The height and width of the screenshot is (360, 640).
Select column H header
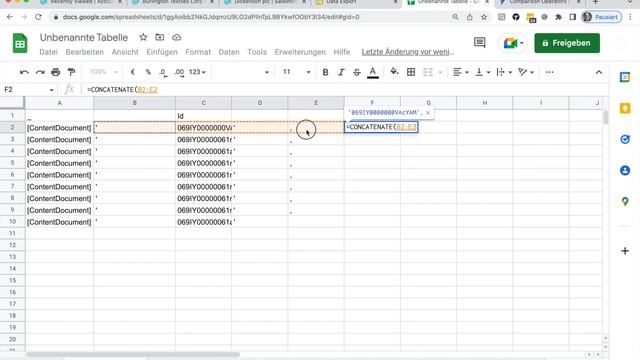(x=484, y=103)
